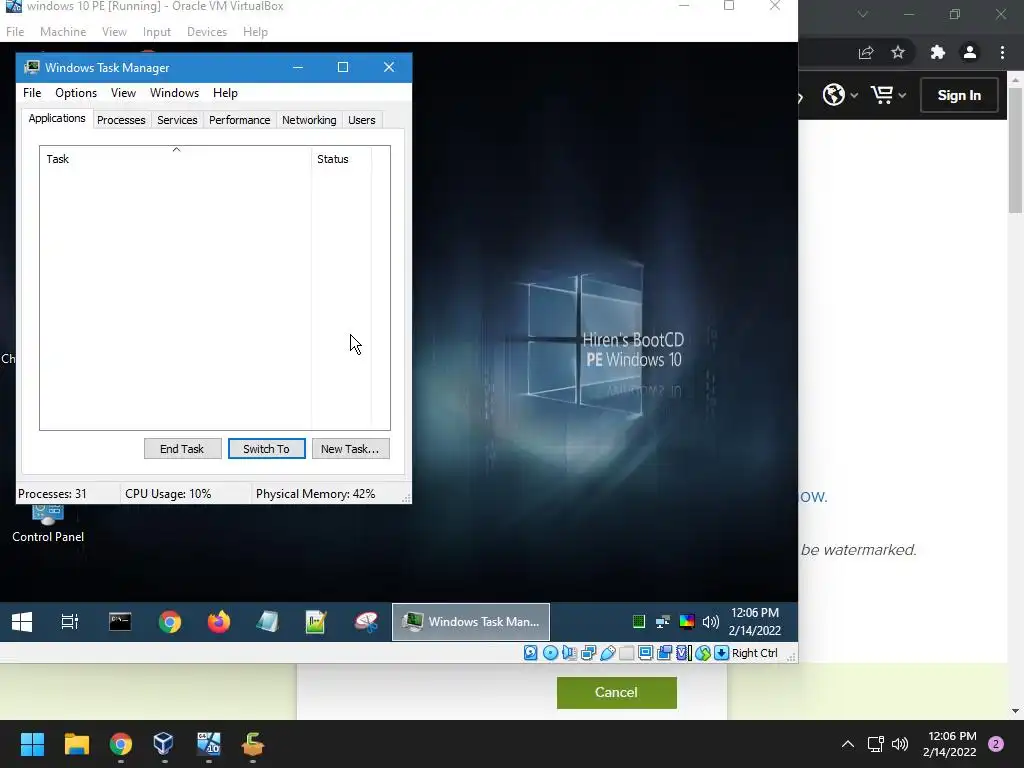Click VirtualBox optical drive indicator
Viewport: 1024px width, 768px height.
coord(551,652)
